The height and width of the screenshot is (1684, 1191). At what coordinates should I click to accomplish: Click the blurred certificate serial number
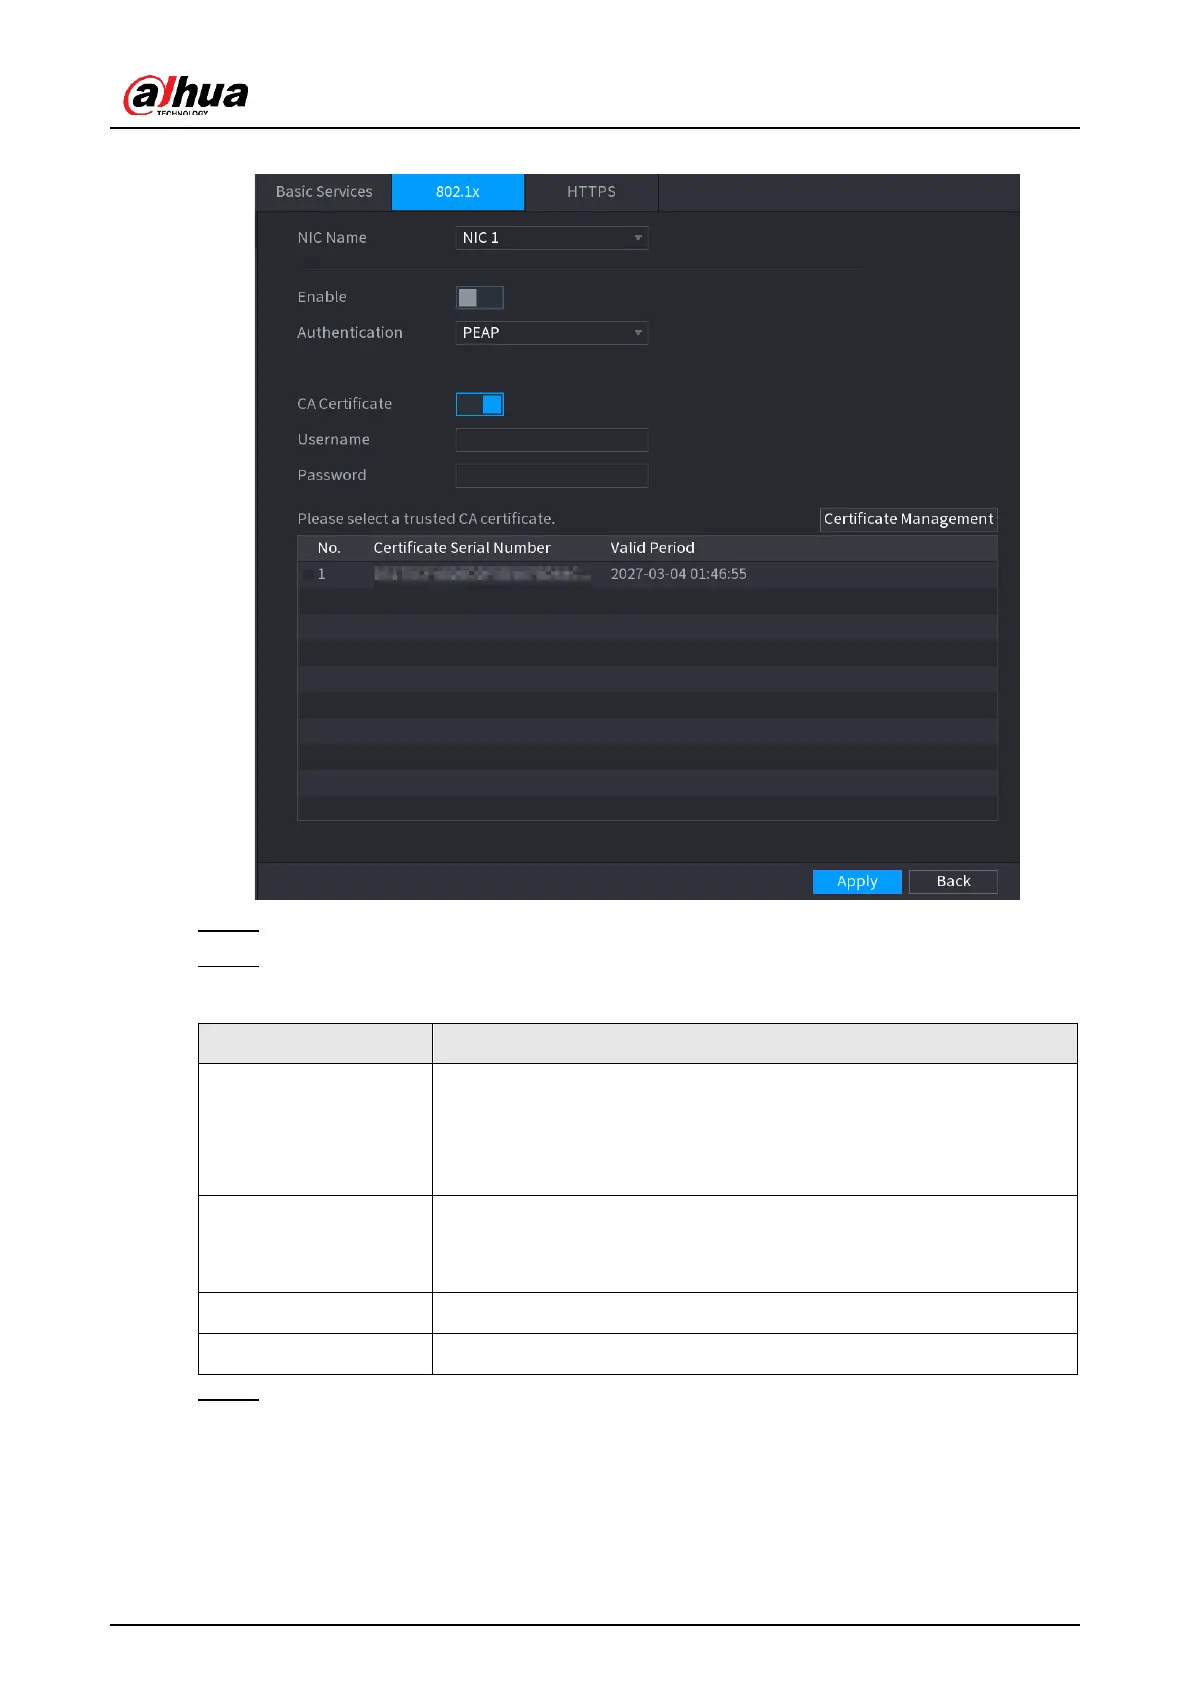(x=482, y=574)
